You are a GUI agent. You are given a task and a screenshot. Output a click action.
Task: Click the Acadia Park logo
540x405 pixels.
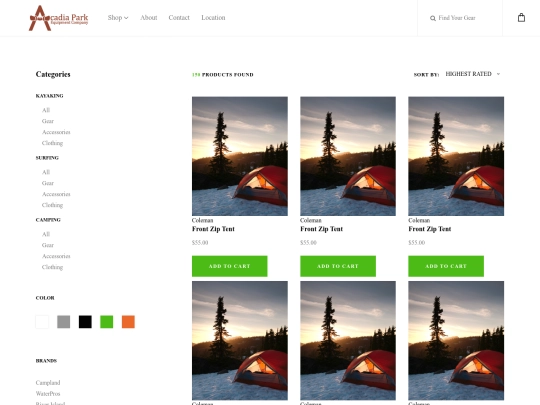(x=58, y=18)
